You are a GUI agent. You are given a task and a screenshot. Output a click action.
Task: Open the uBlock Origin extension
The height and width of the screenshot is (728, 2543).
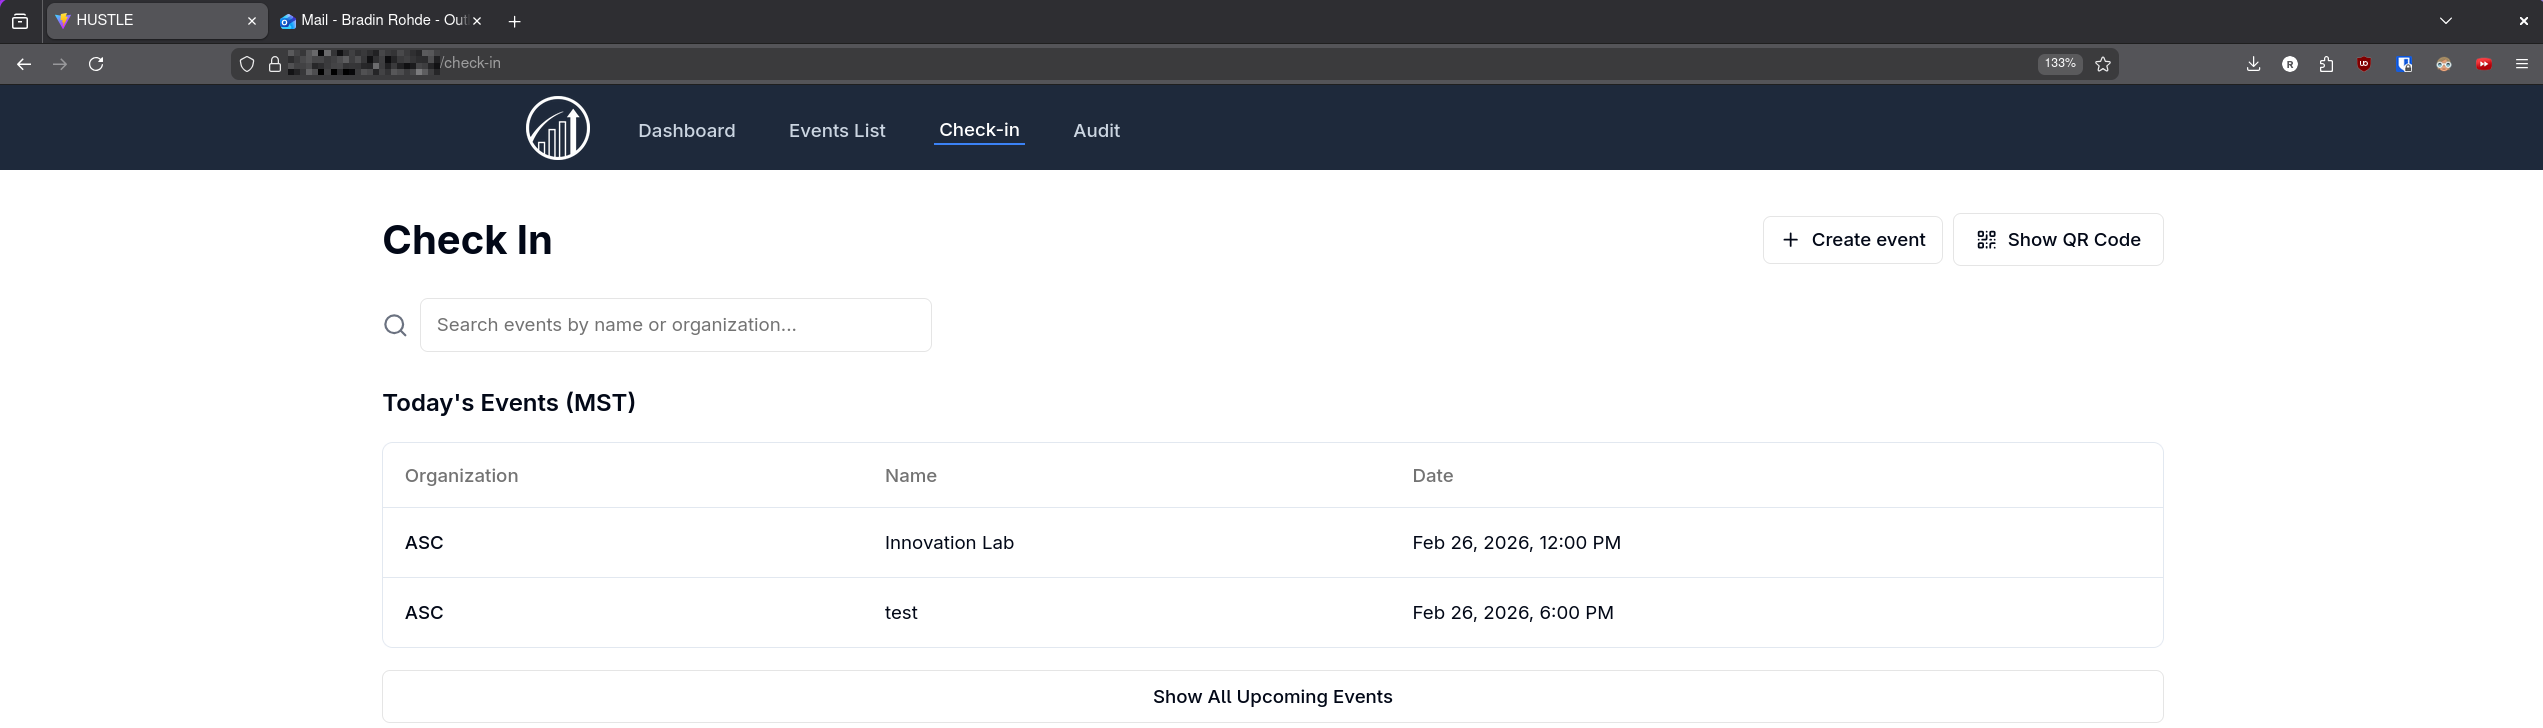(2364, 64)
